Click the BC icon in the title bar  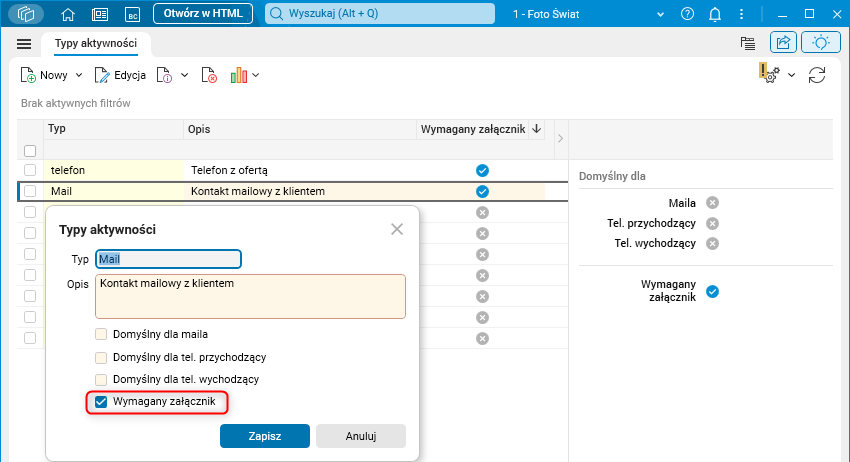[132, 14]
